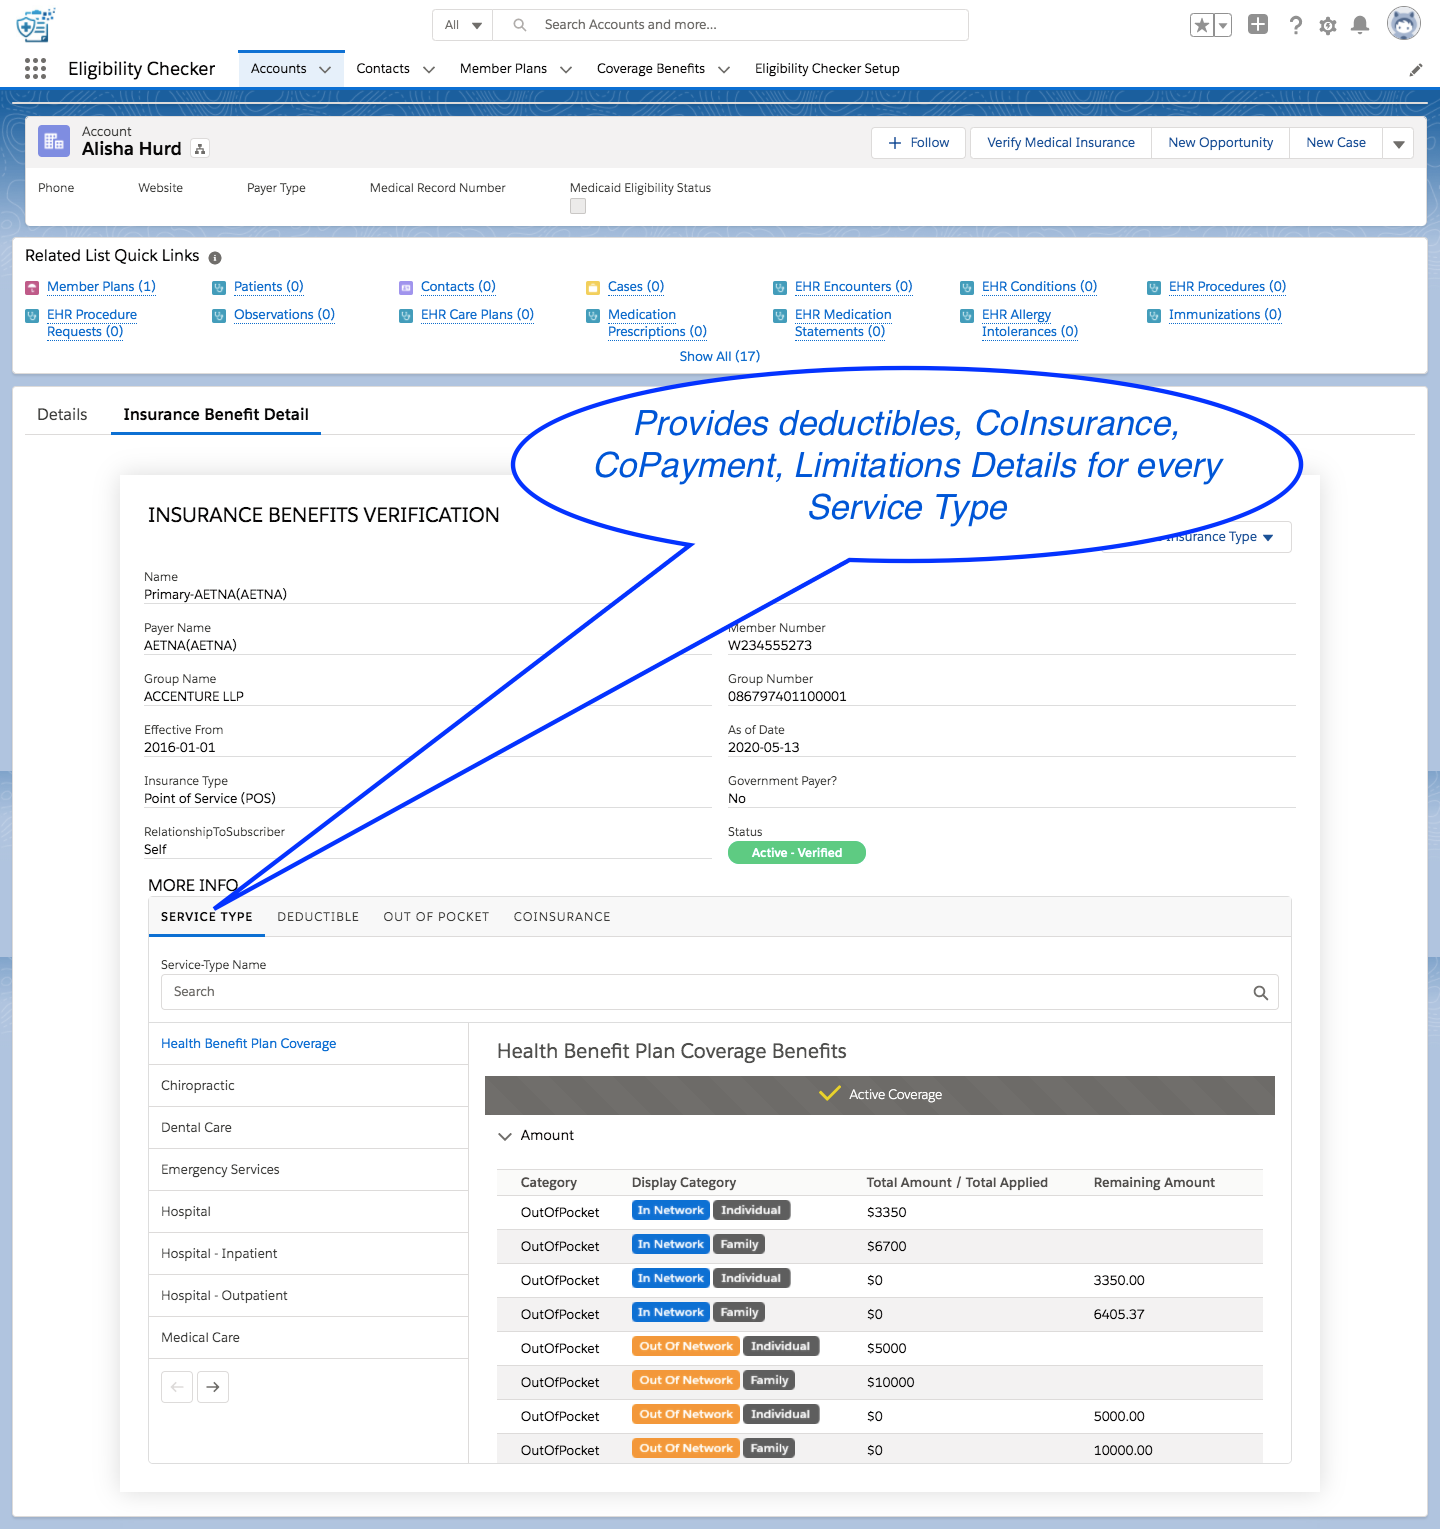
Task: Open the user avatar profile icon
Action: [x=1403, y=23]
